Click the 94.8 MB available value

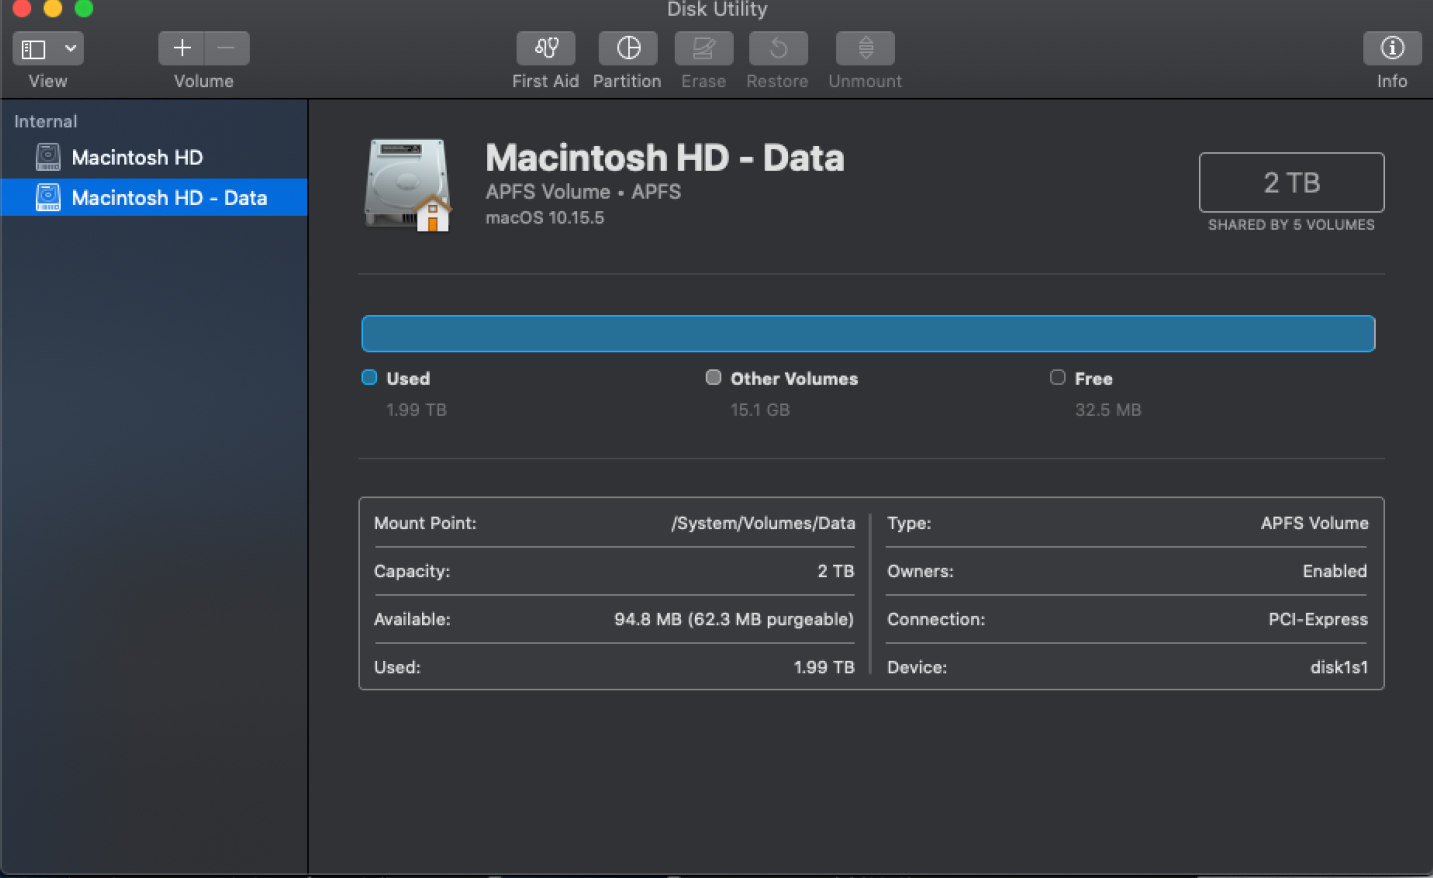tap(734, 619)
